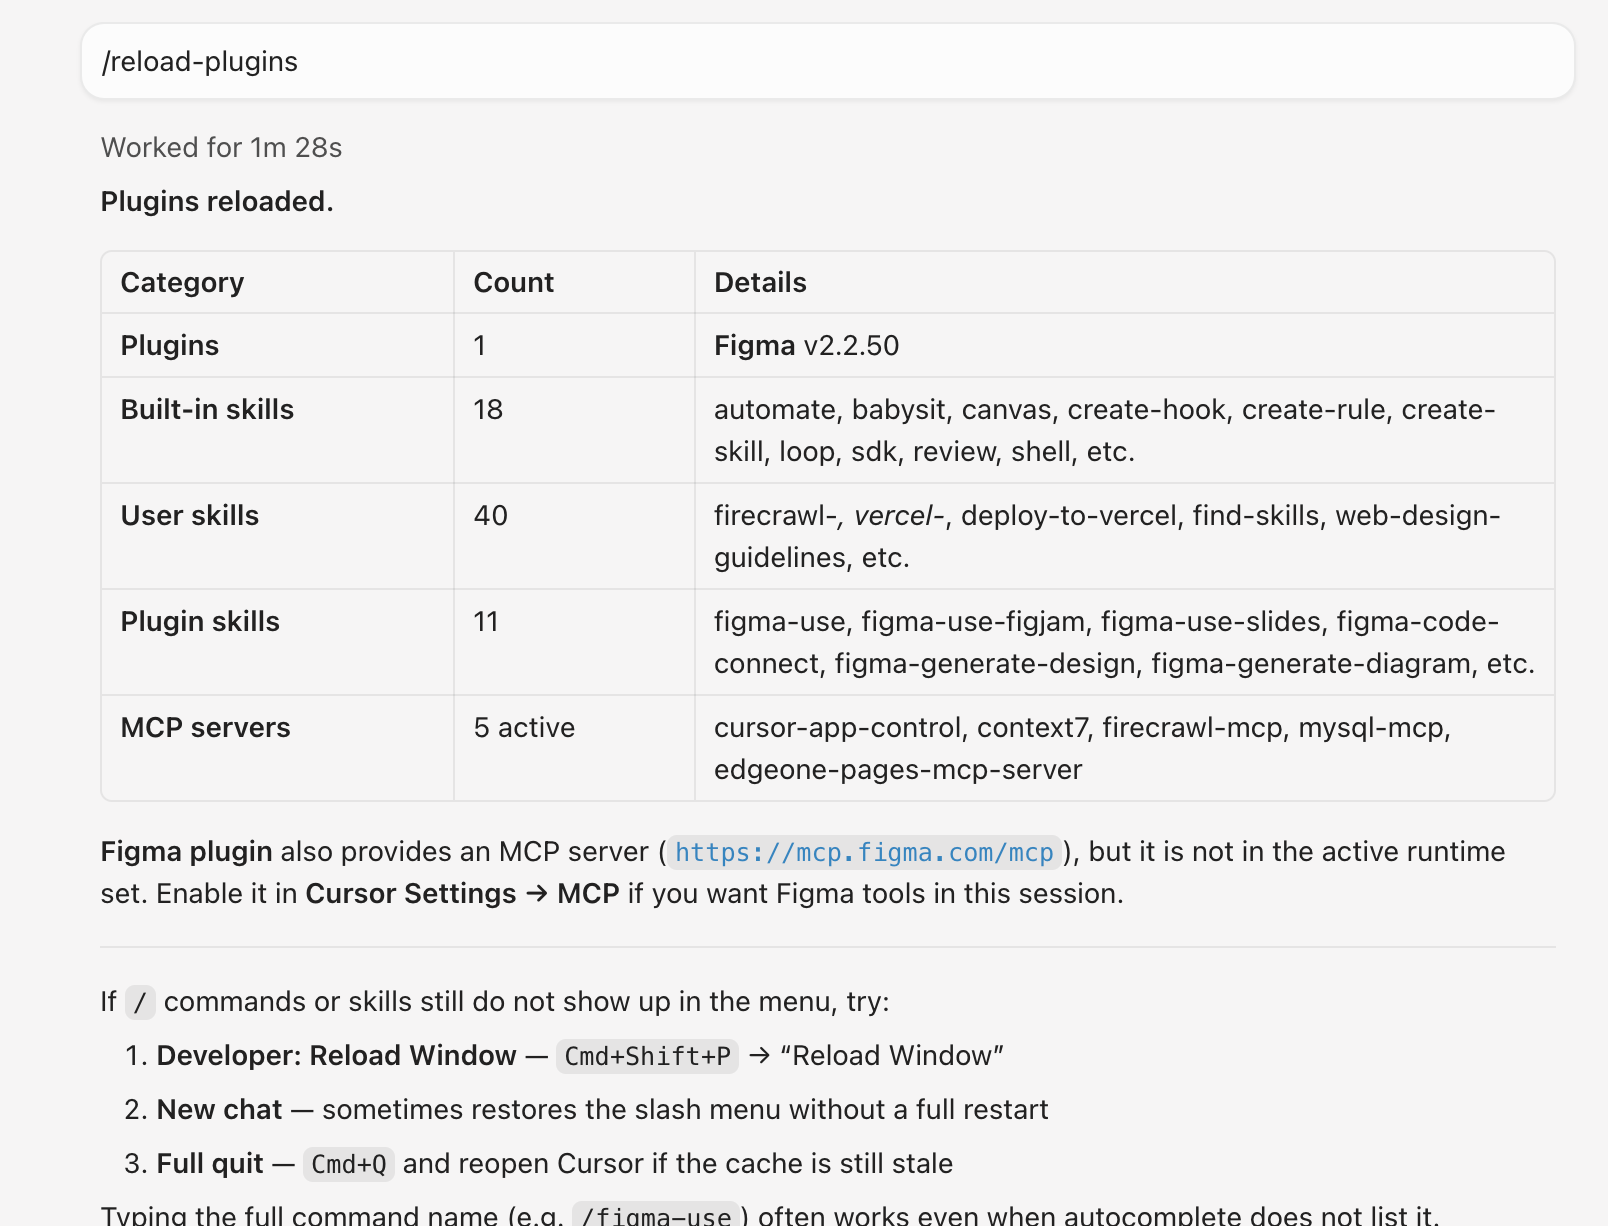This screenshot has width=1608, height=1226.
Task: Select the Details column header
Action: pyautogui.click(x=760, y=282)
